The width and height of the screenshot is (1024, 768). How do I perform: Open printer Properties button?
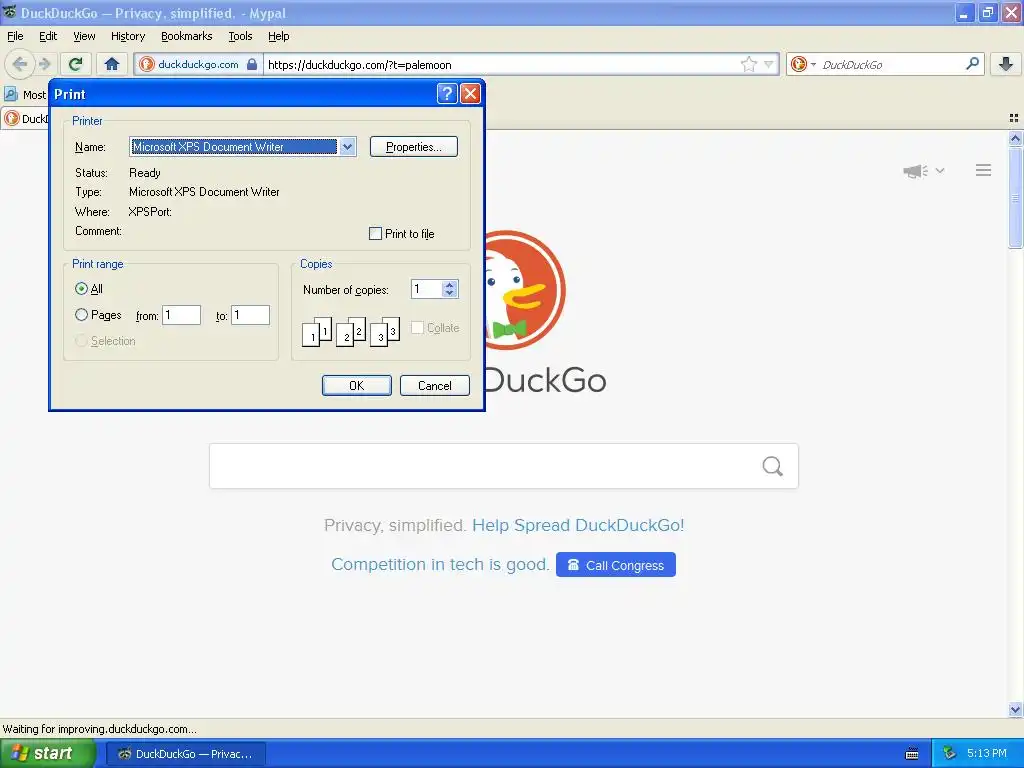point(413,147)
